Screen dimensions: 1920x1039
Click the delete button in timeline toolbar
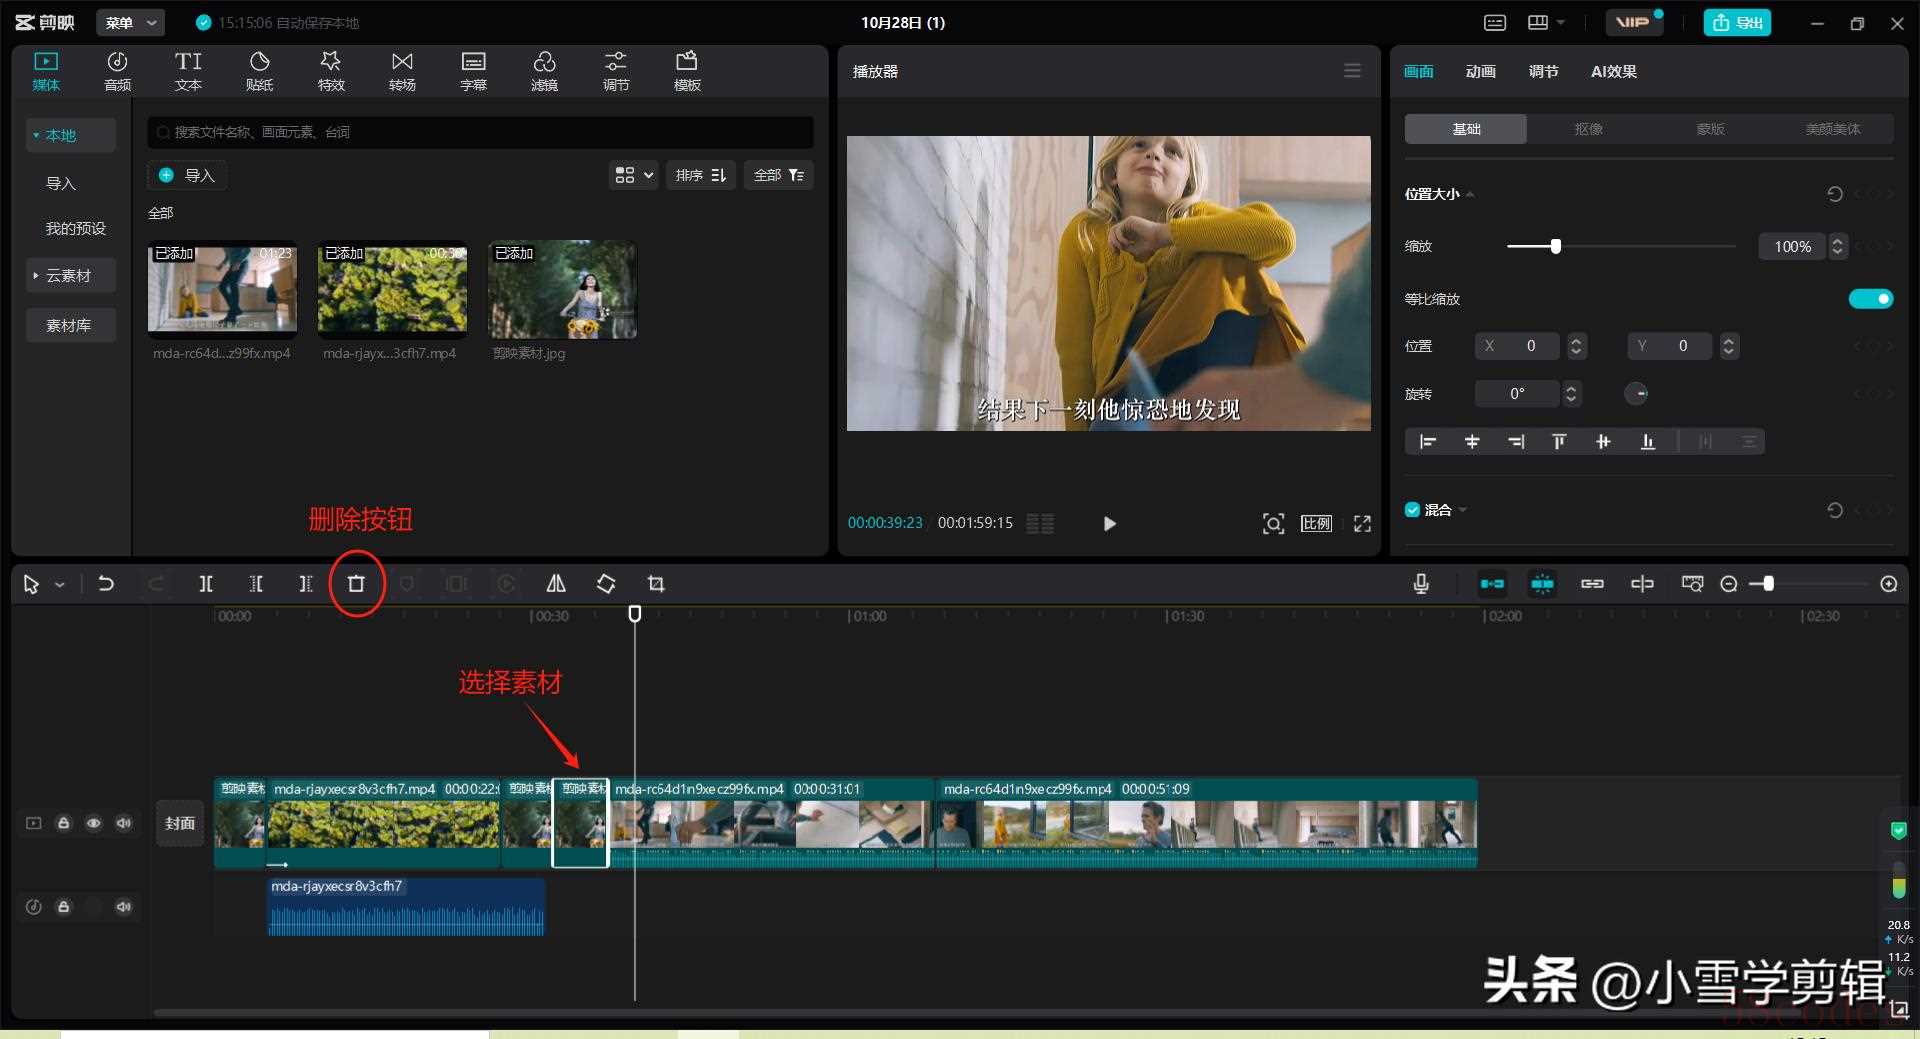coord(356,584)
